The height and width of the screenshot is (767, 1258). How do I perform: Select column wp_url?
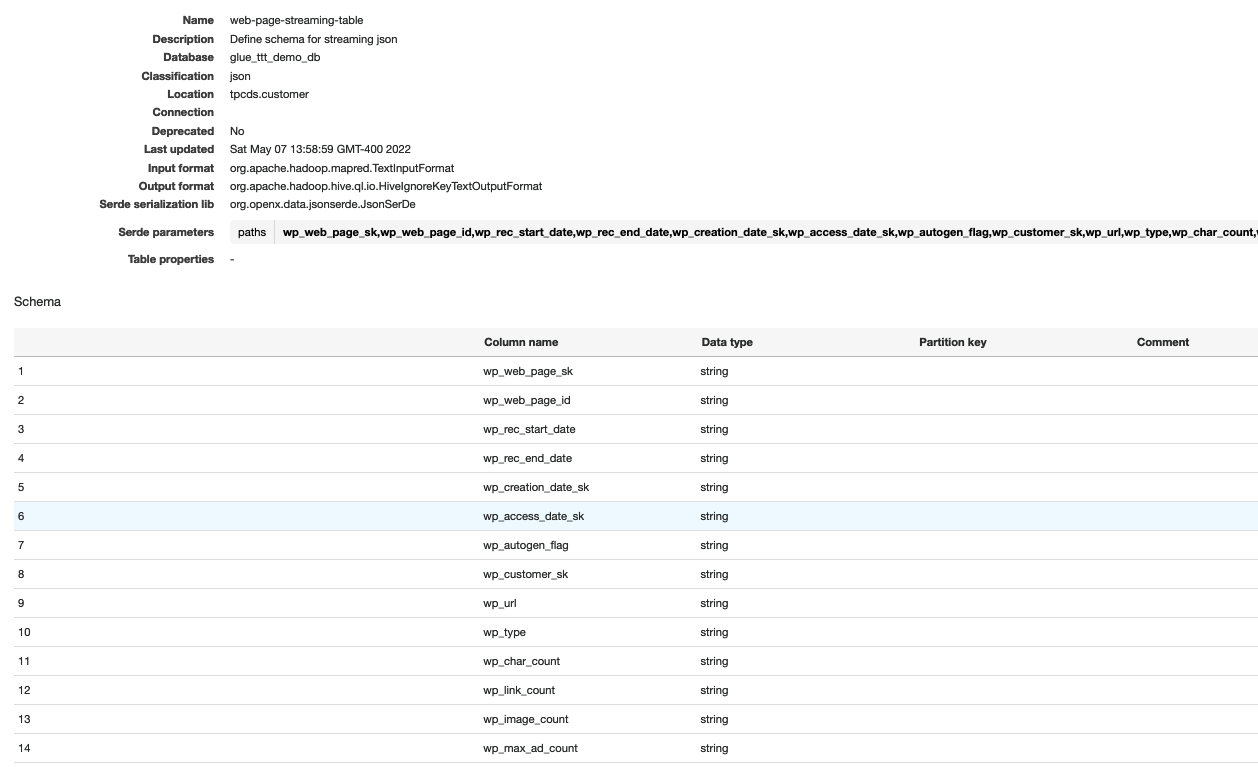(499, 603)
